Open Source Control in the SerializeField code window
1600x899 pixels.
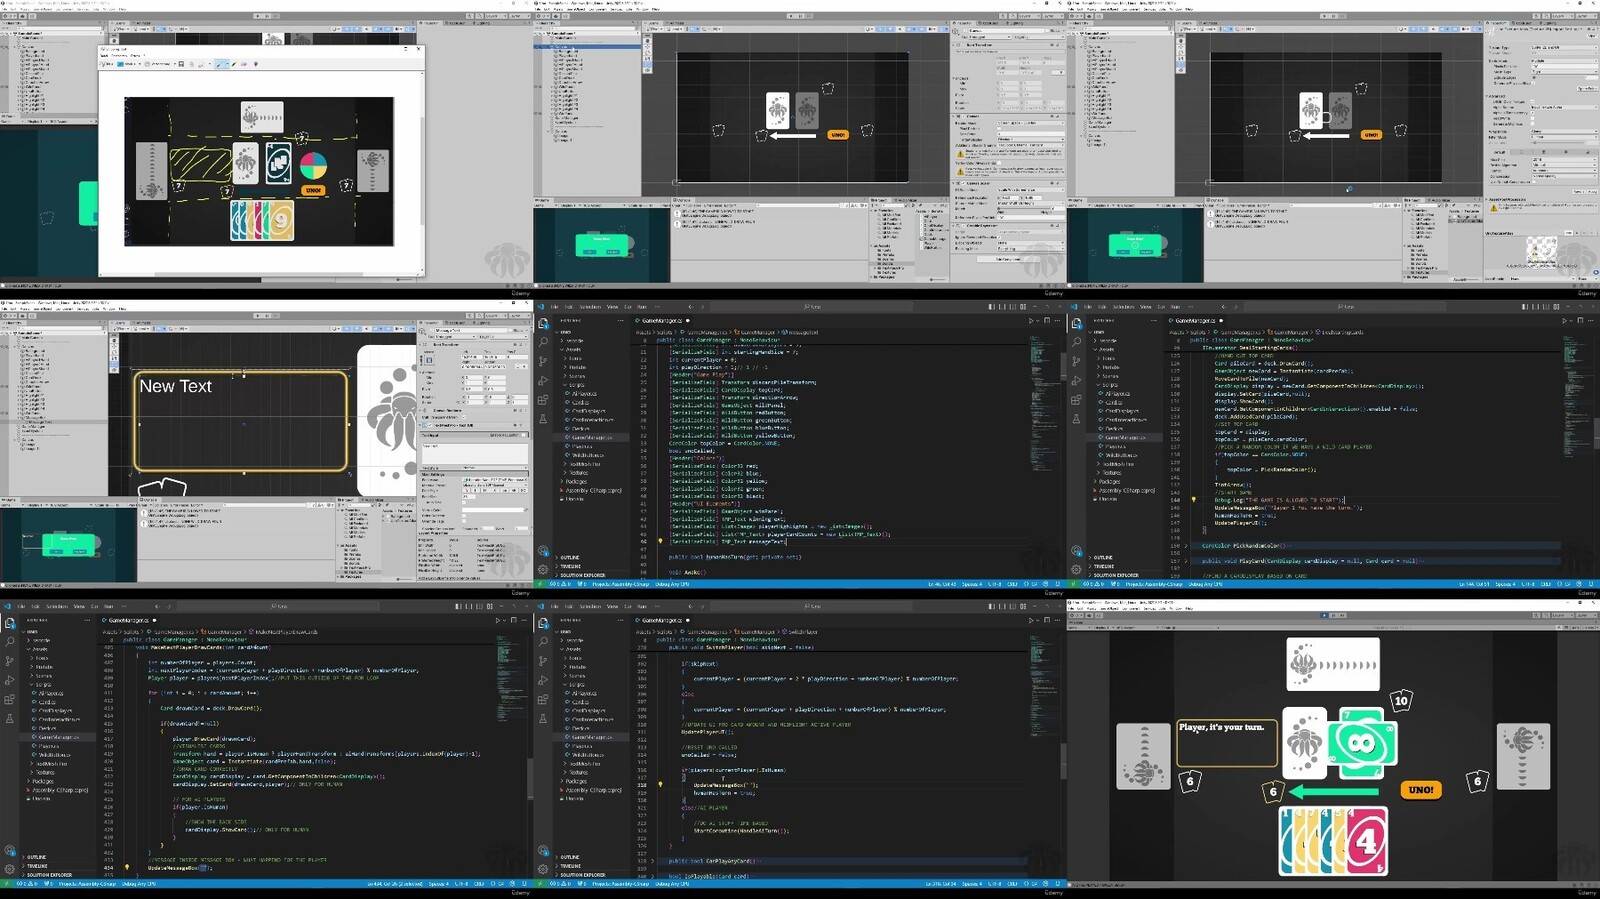(543, 361)
